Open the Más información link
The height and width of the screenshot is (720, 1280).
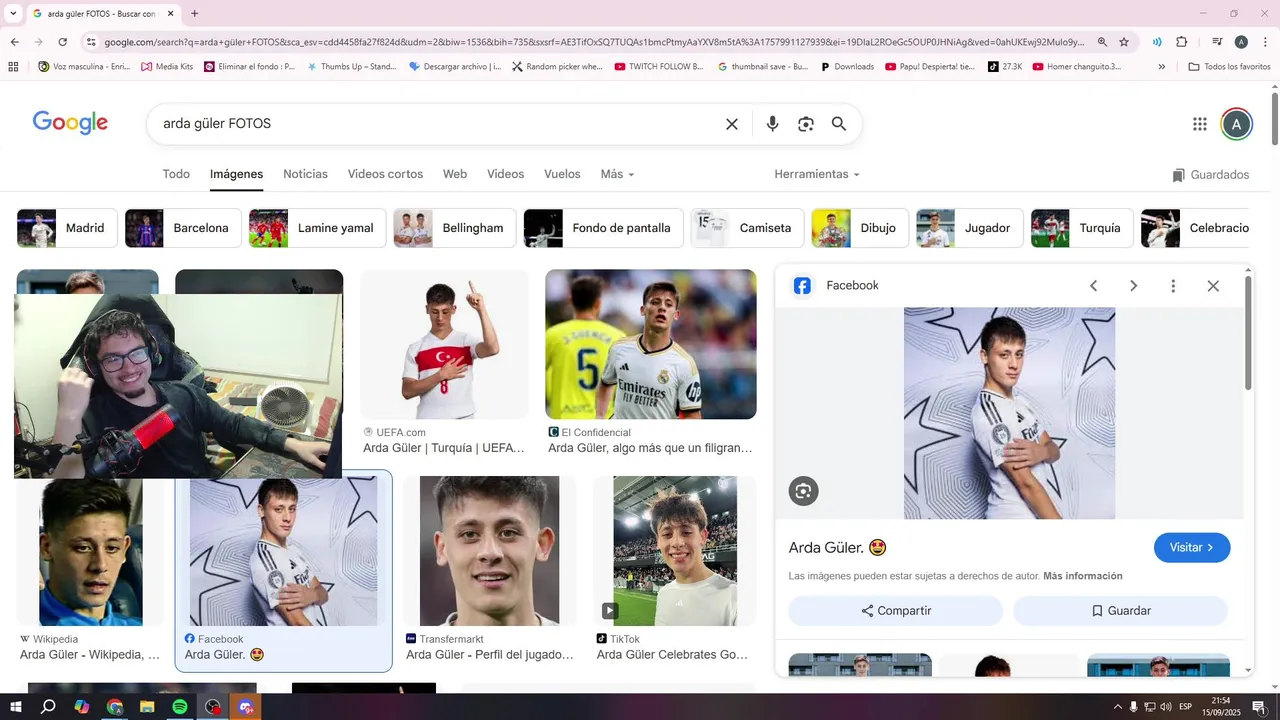click(1083, 576)
